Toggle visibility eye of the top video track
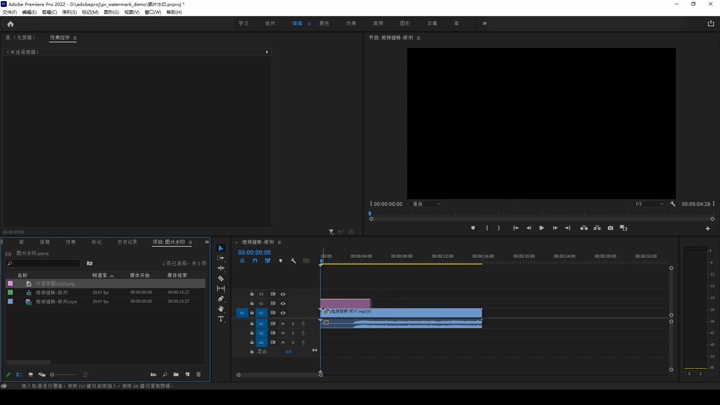The image size is (720, 405). (x=283, y=294)
